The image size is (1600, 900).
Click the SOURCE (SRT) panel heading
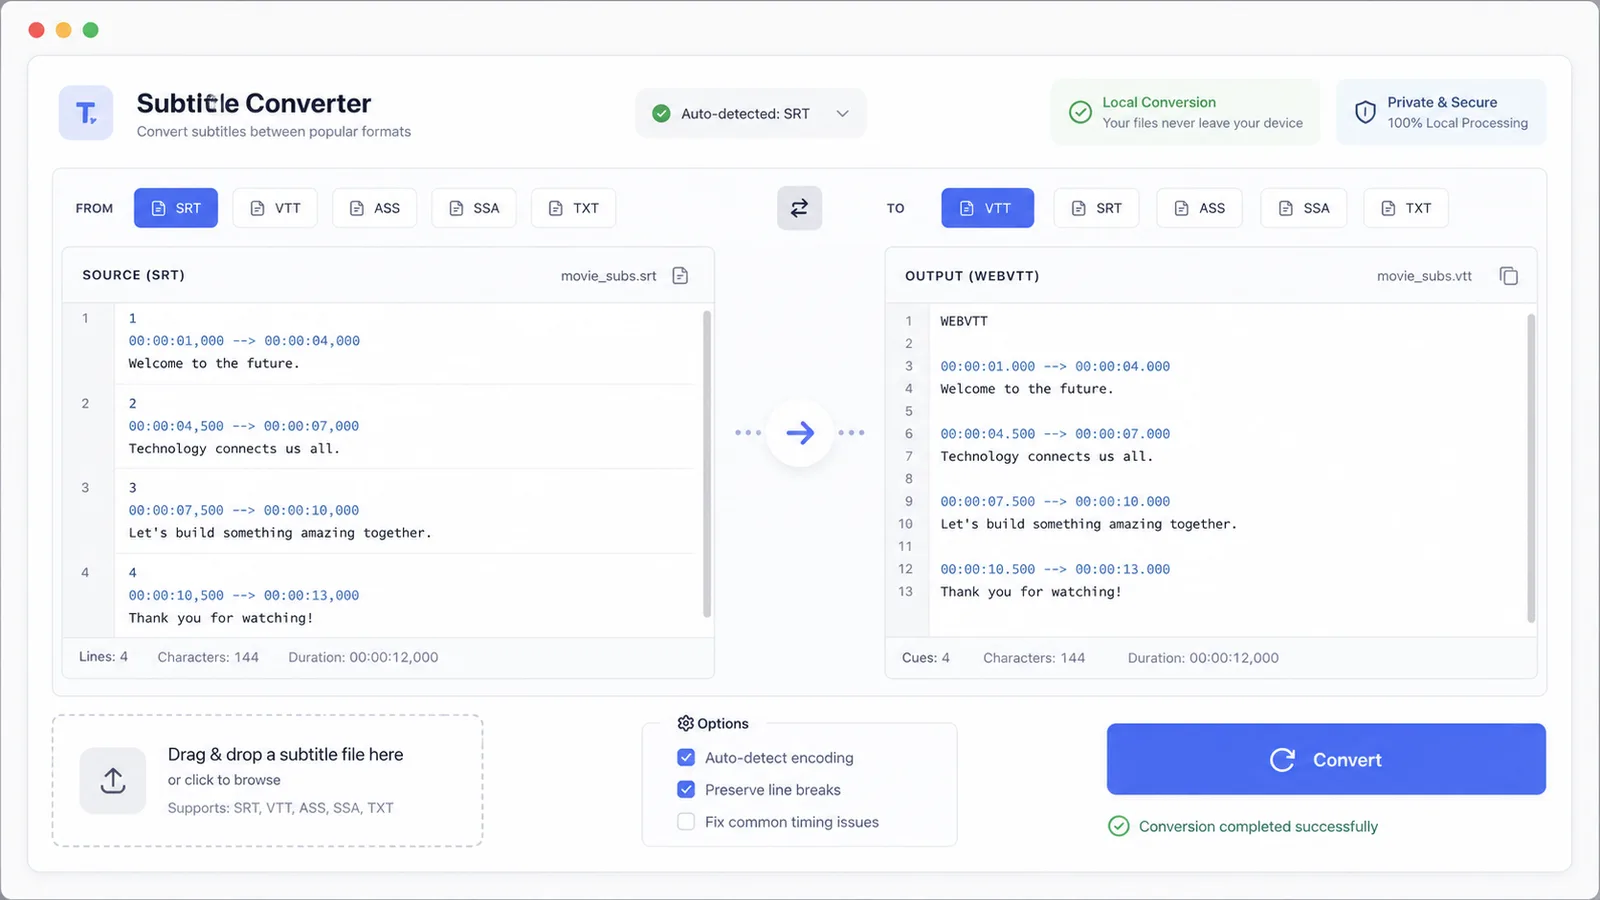133,275
